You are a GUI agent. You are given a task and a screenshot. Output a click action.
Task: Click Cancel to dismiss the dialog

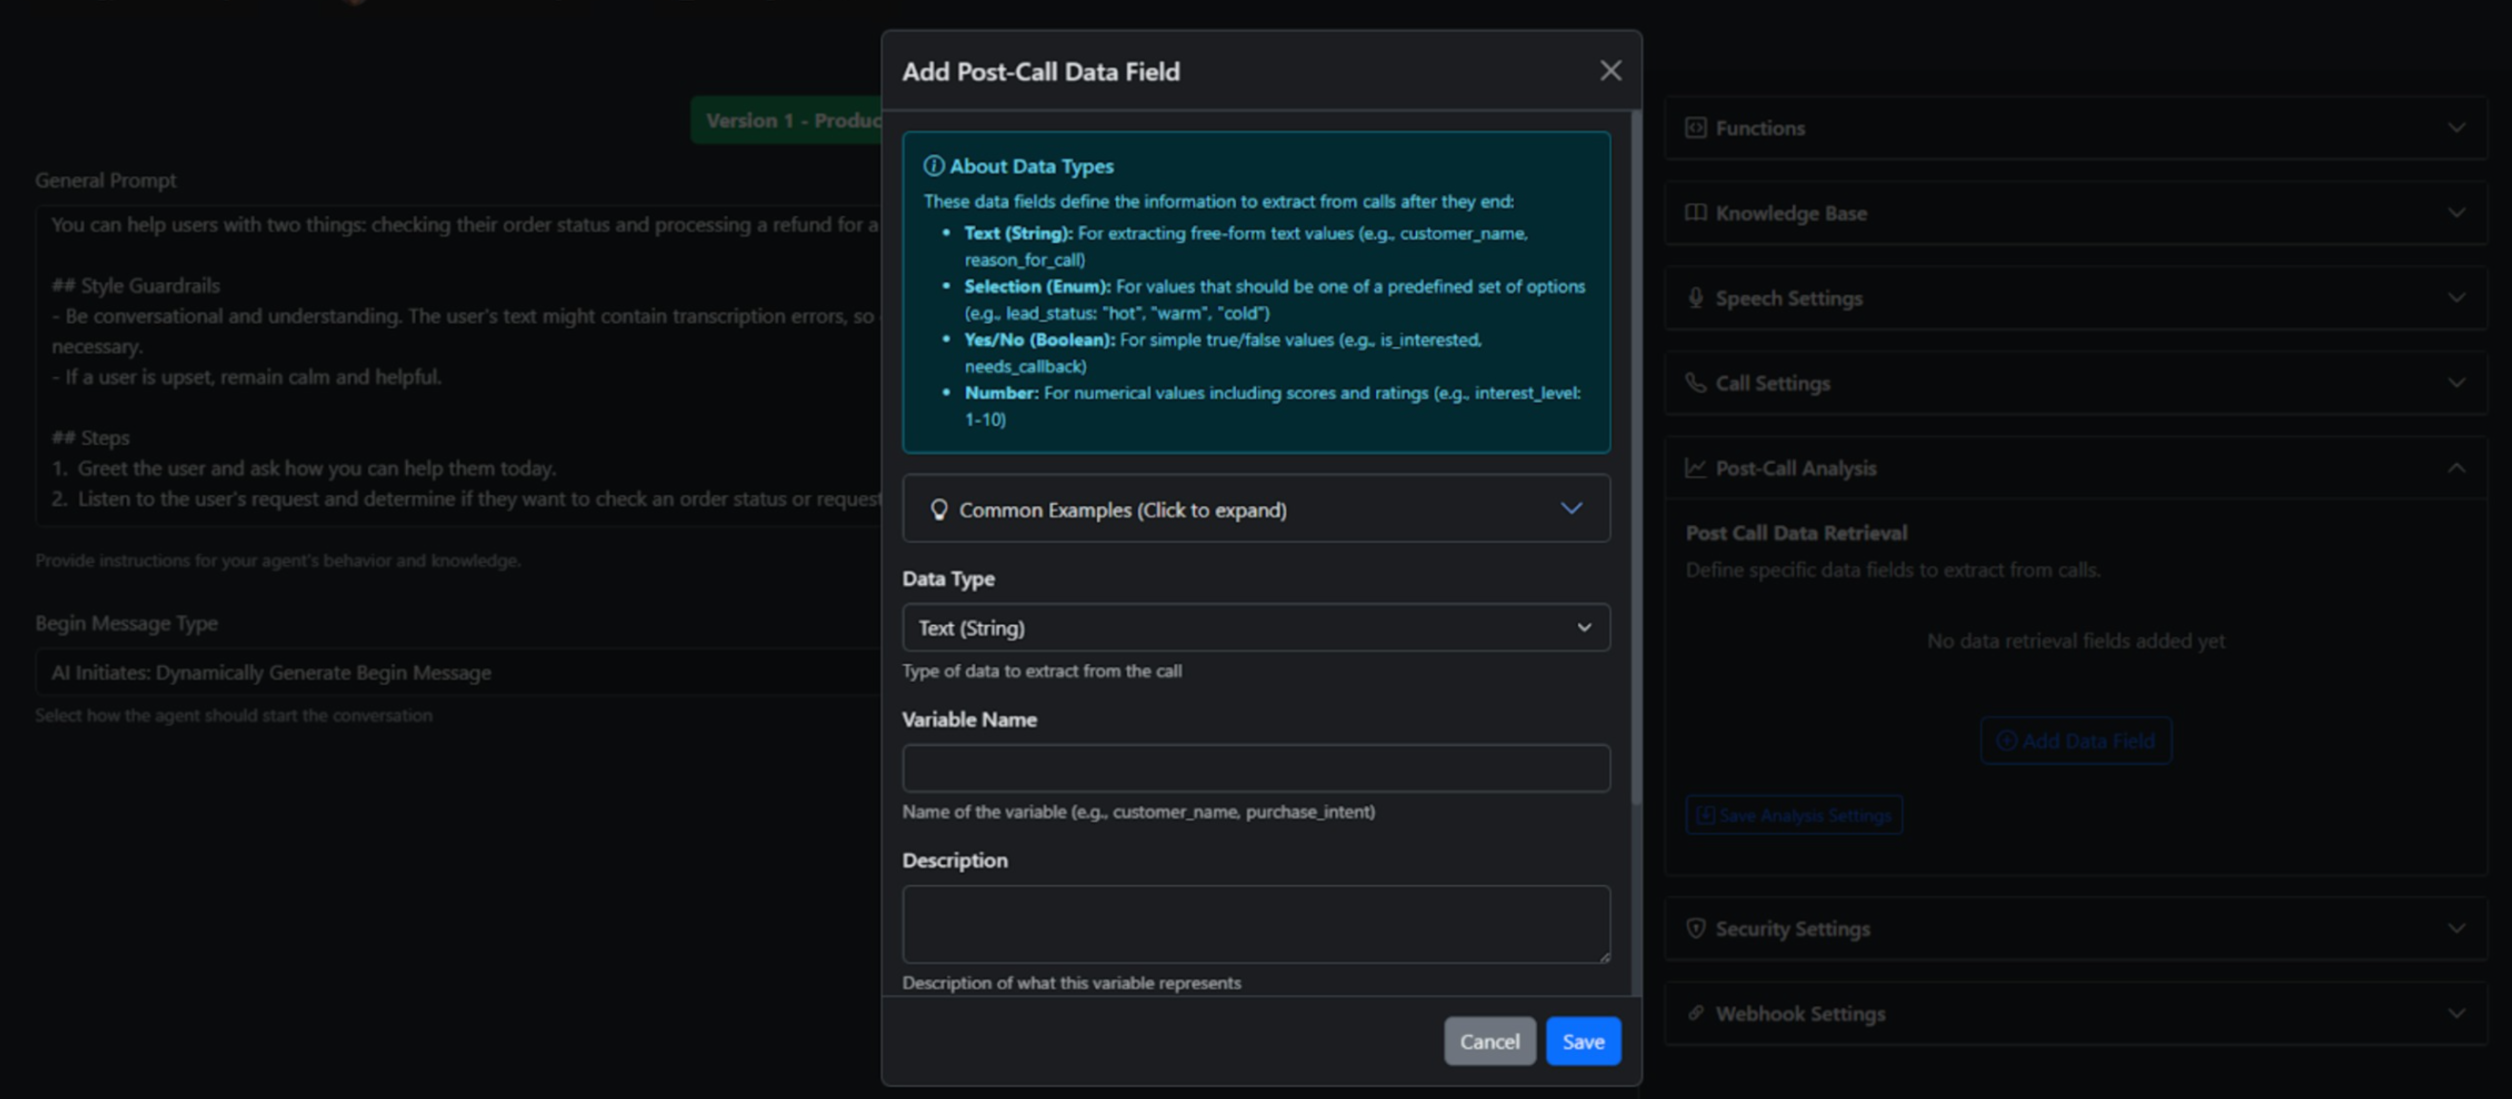[1489, 1041]
